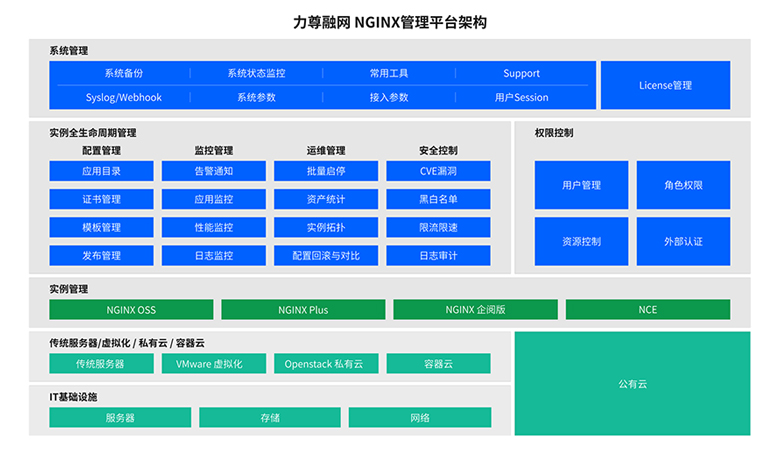
Task: Click the 应用目录 box
Action: tap(101, 171)
